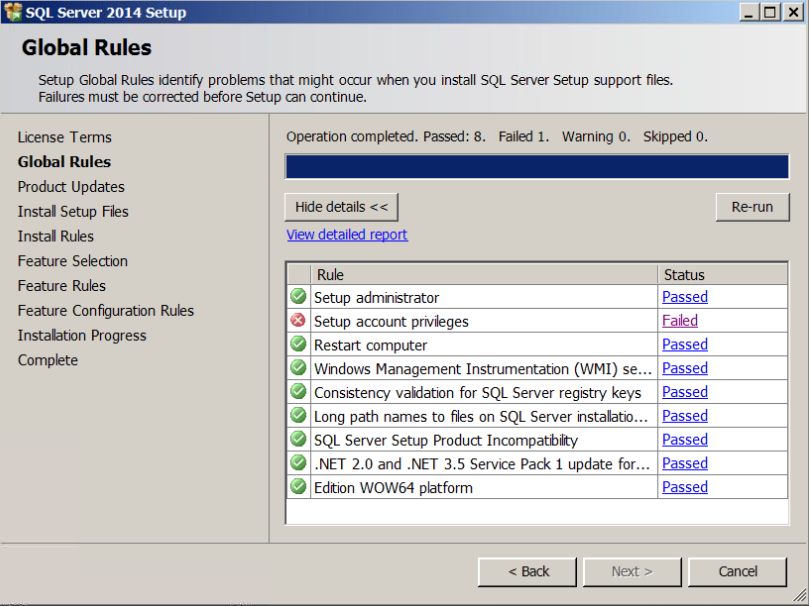809x606 pixels.
Task: Open the Failed status of Setup account privileges
Action: (x=680, y=321)
